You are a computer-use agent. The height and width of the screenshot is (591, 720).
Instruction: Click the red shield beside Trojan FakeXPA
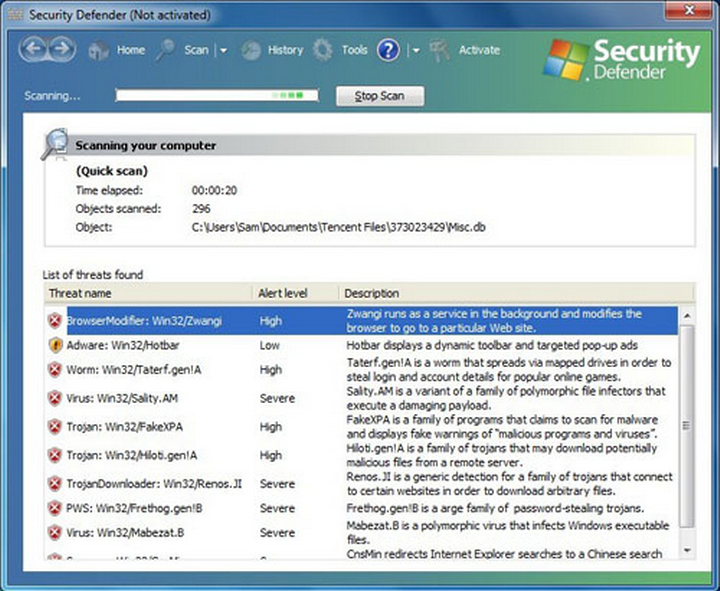pyautogui.click(x=55, y=426)
